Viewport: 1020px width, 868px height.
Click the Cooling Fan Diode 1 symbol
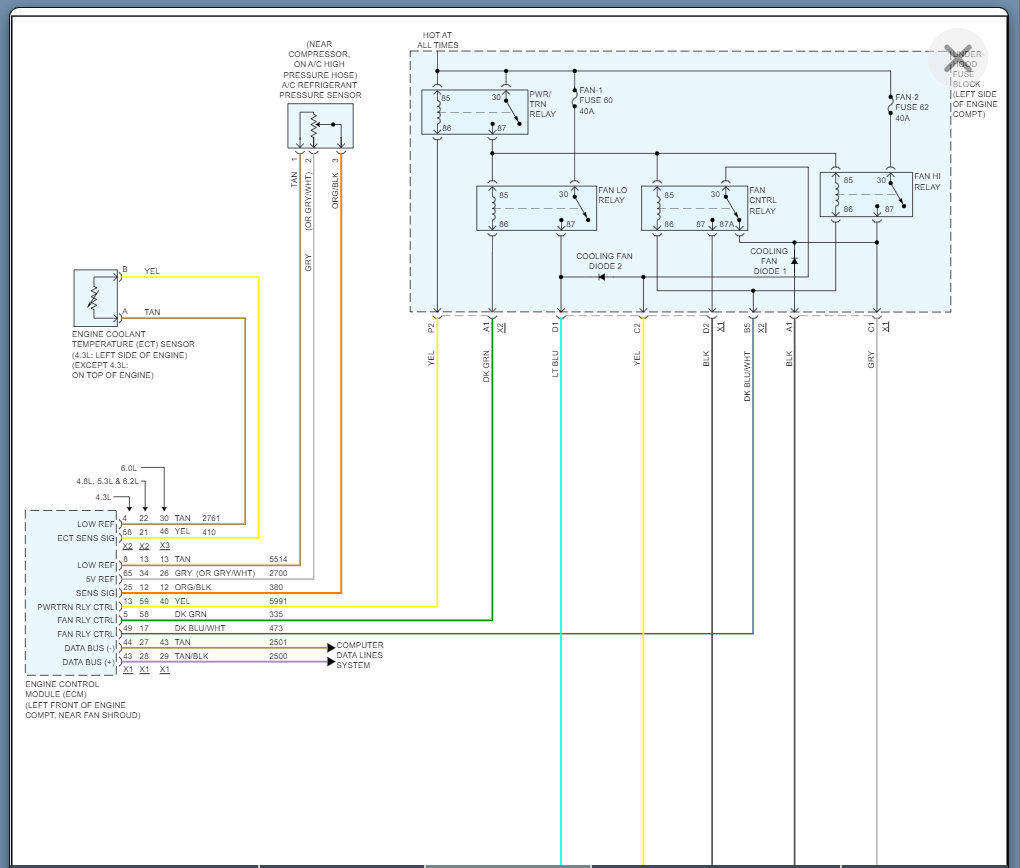click(x=794, y=259)
